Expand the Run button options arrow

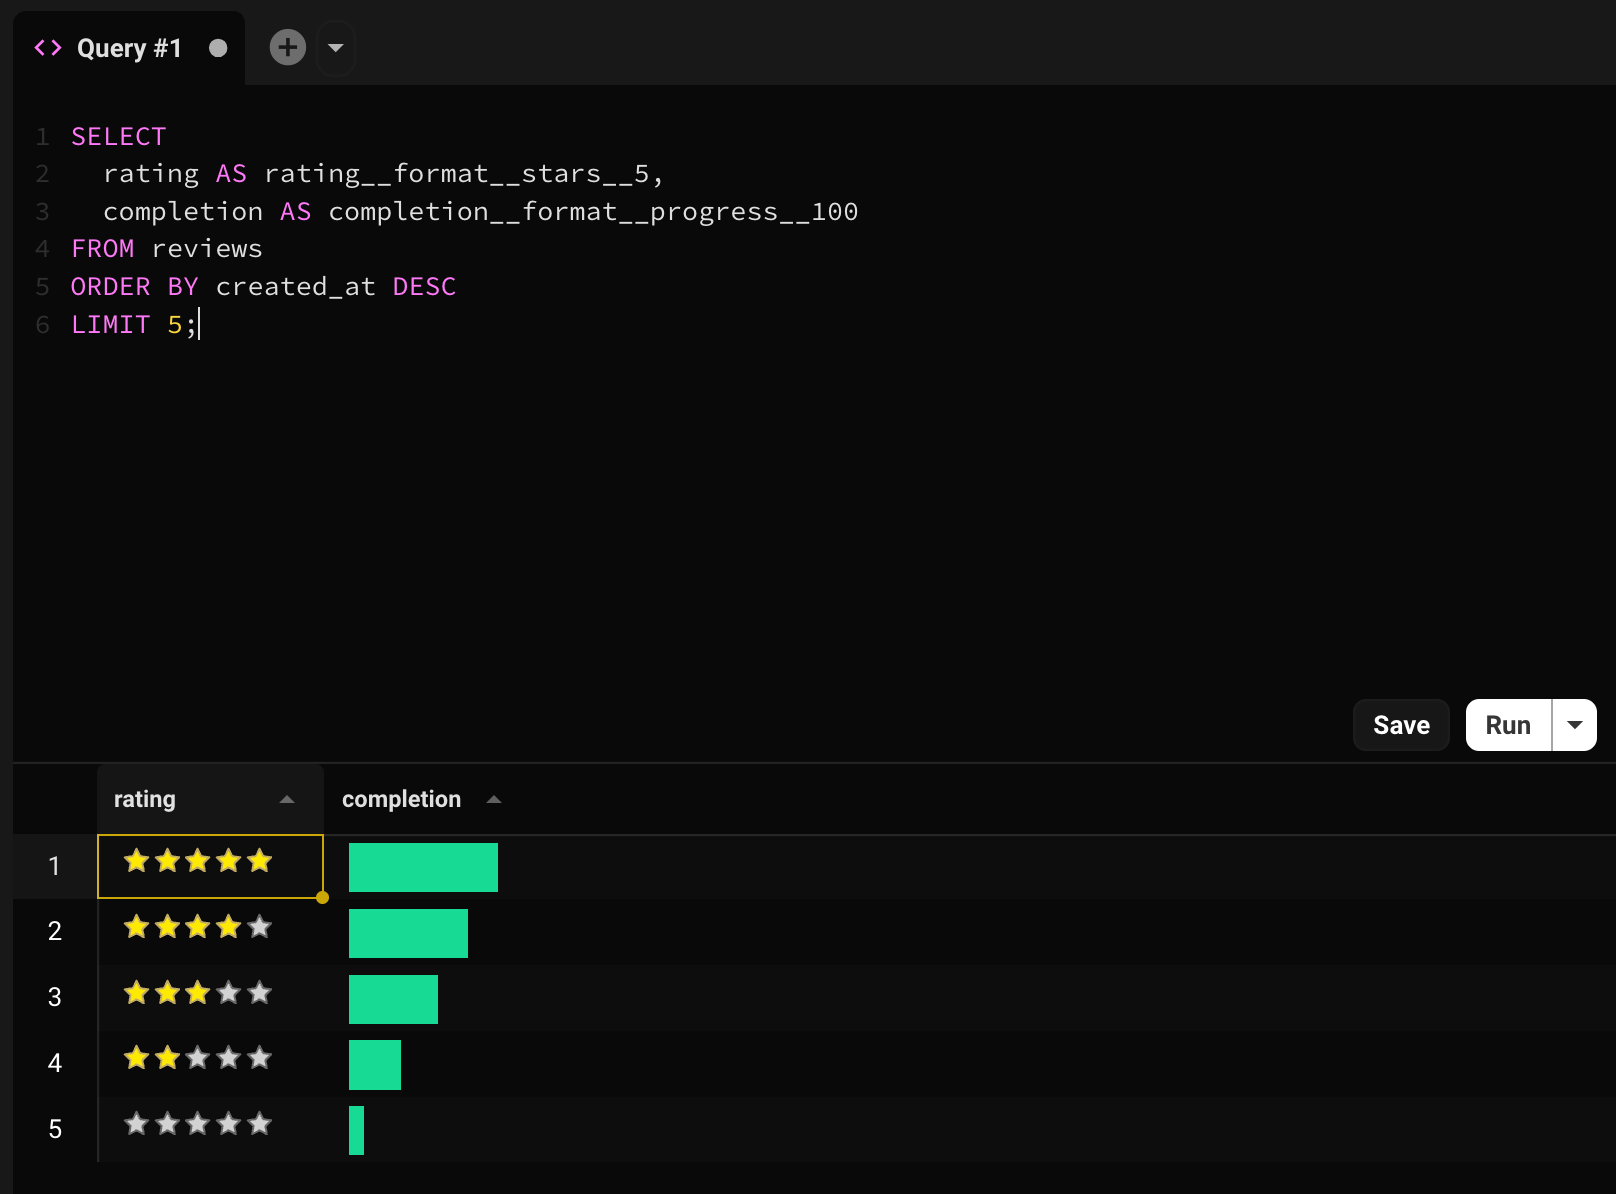point(1574,725)
